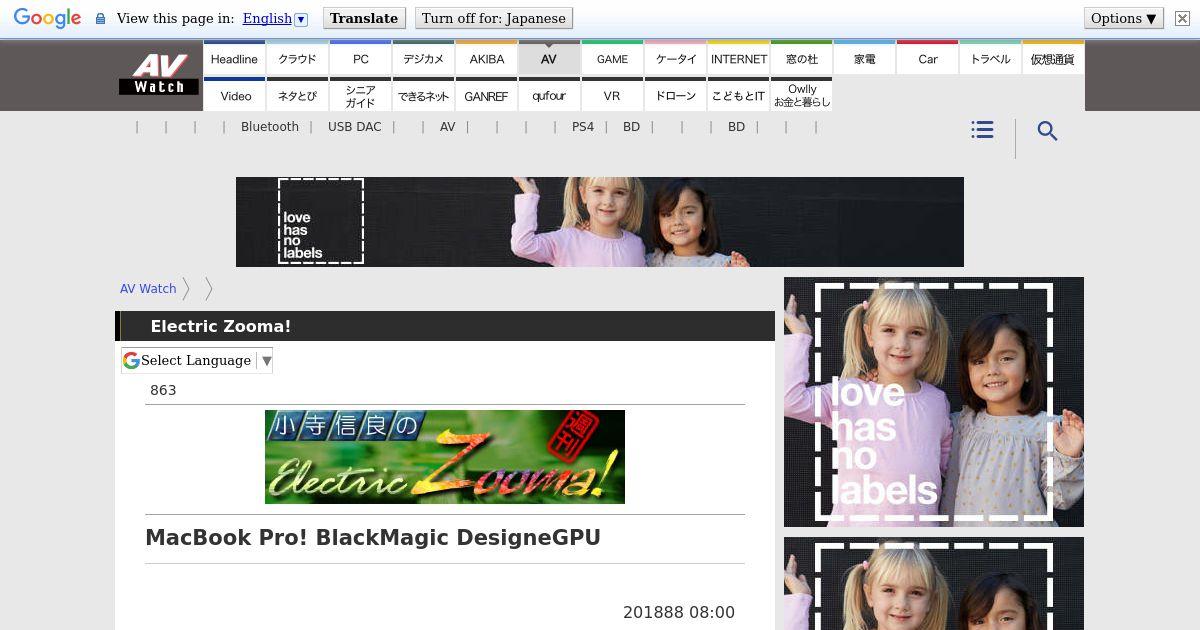Select the AV tab
1200x630 pixels.
click(x=549, y=58)
